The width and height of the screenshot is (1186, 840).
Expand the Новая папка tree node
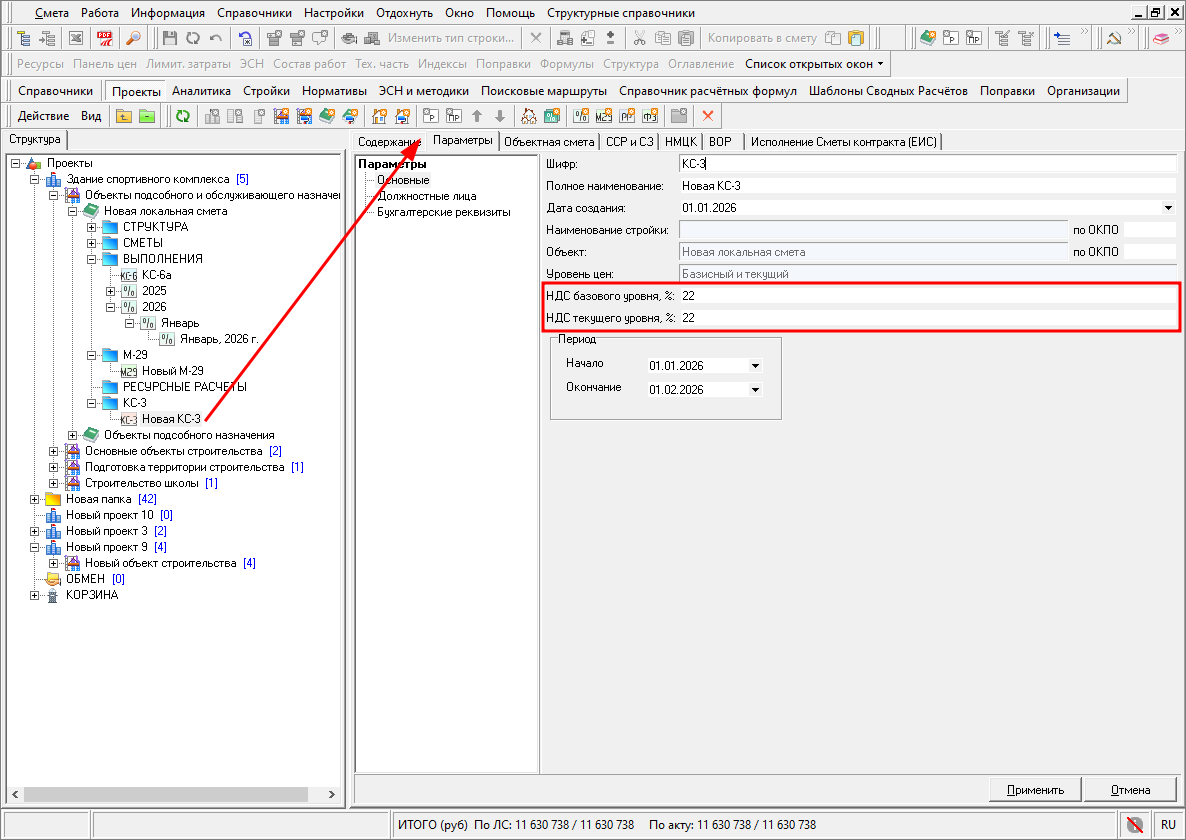(35, 499)
